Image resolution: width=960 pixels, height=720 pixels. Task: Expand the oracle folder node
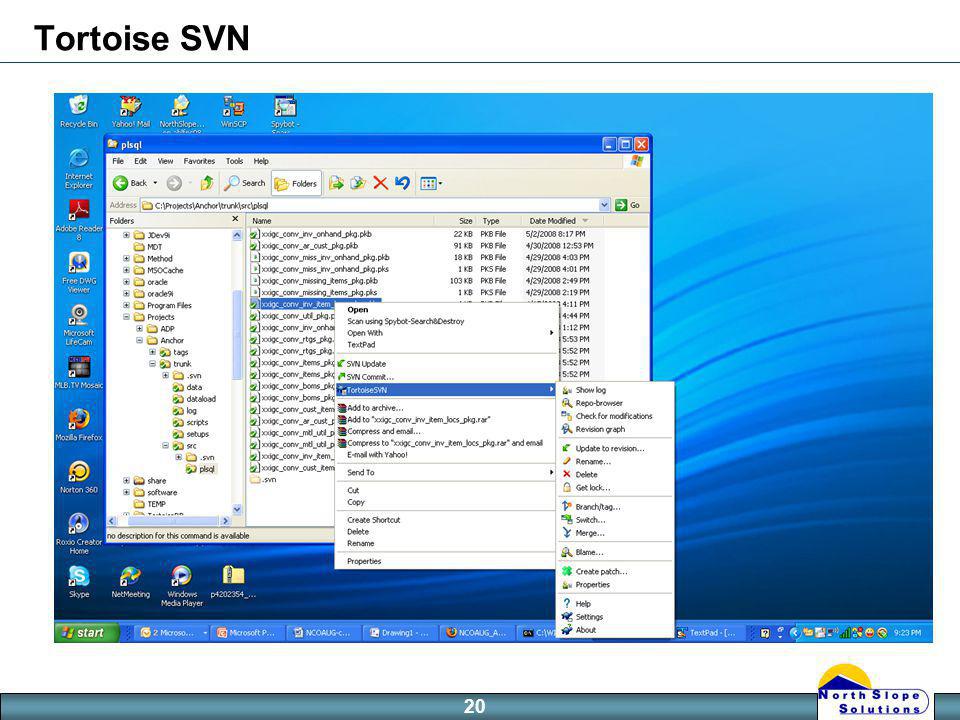tap(126, 282)
